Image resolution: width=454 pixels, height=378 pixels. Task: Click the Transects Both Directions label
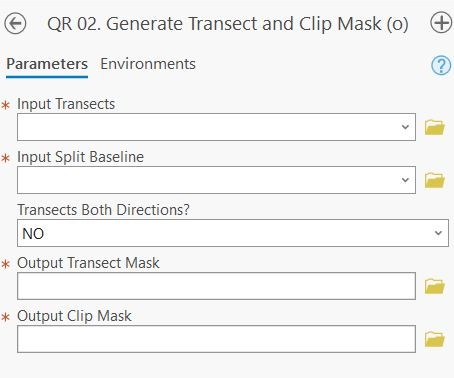click(x=103, y=210)
